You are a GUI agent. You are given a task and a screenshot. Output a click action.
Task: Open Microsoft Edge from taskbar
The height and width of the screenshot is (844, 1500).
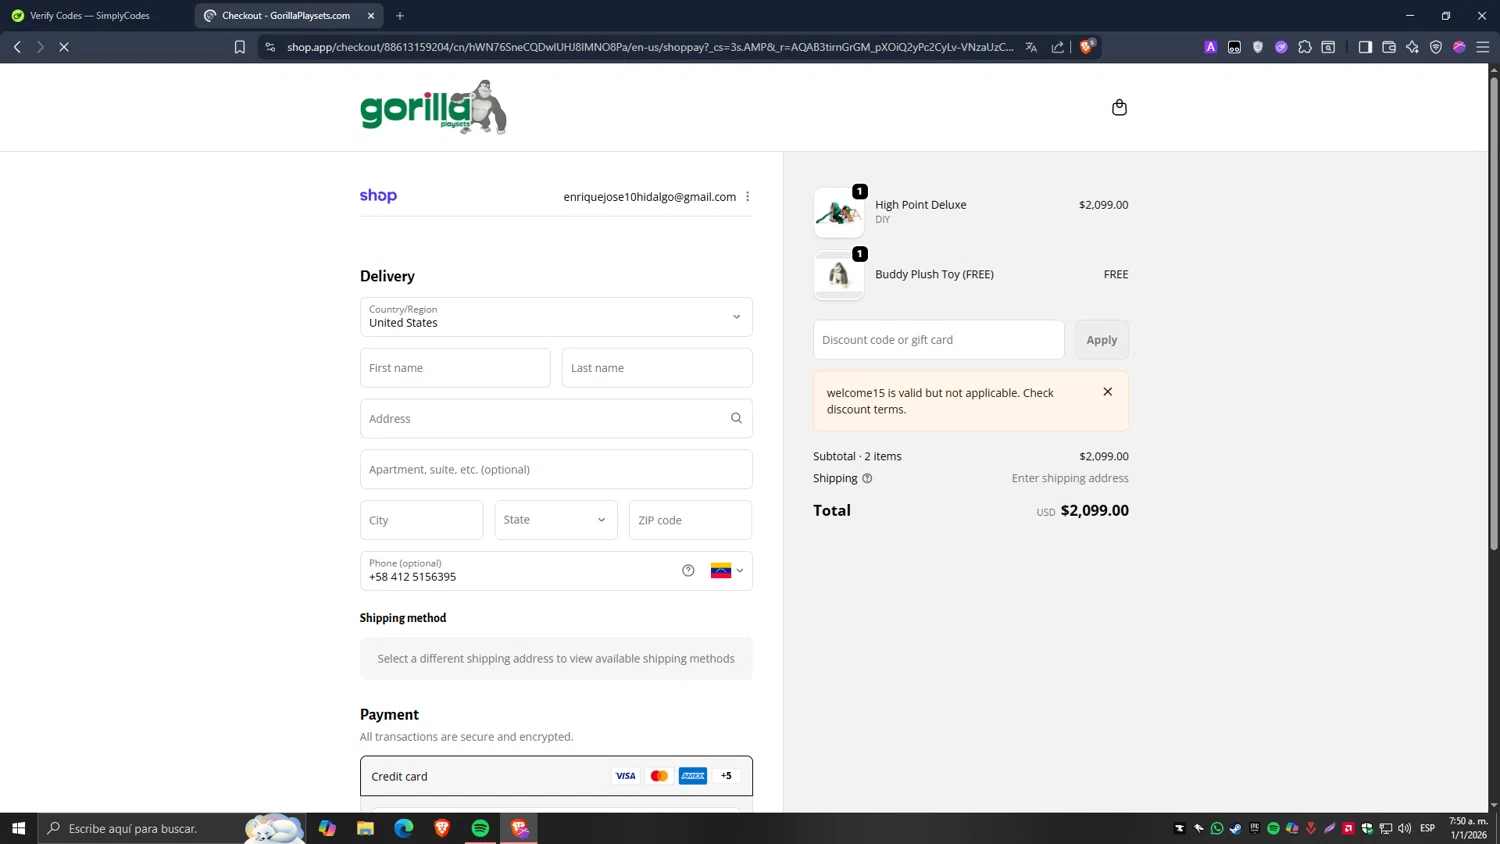click(403, 828)
